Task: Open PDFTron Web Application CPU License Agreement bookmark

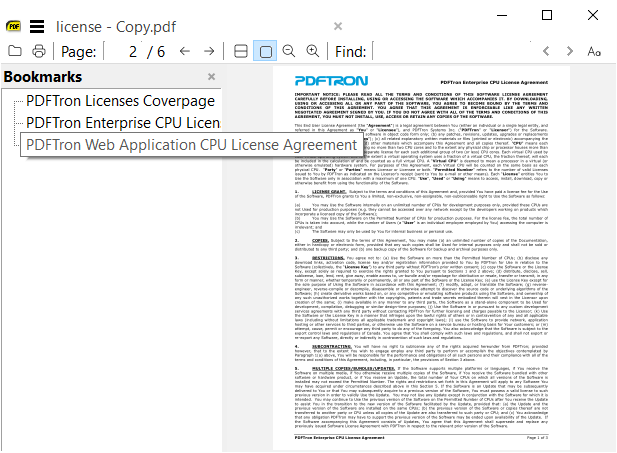Action: point(191,145)
